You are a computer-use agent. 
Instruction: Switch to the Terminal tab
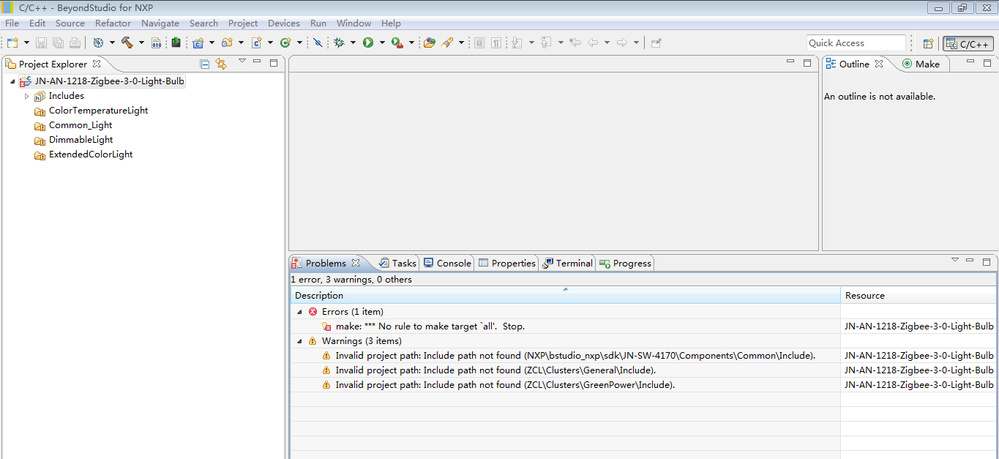click(568, 263)
